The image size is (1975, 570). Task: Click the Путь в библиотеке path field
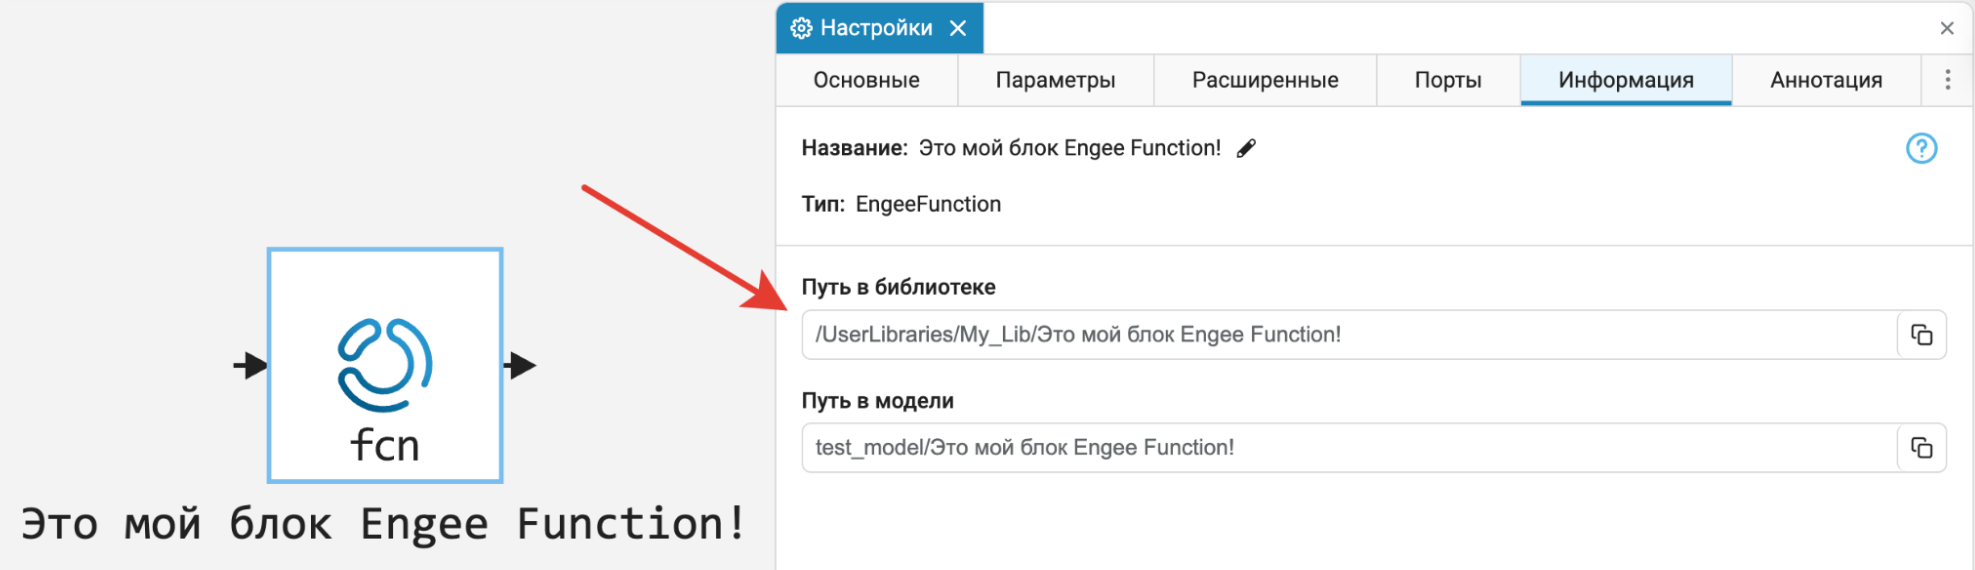[1350, 335]
